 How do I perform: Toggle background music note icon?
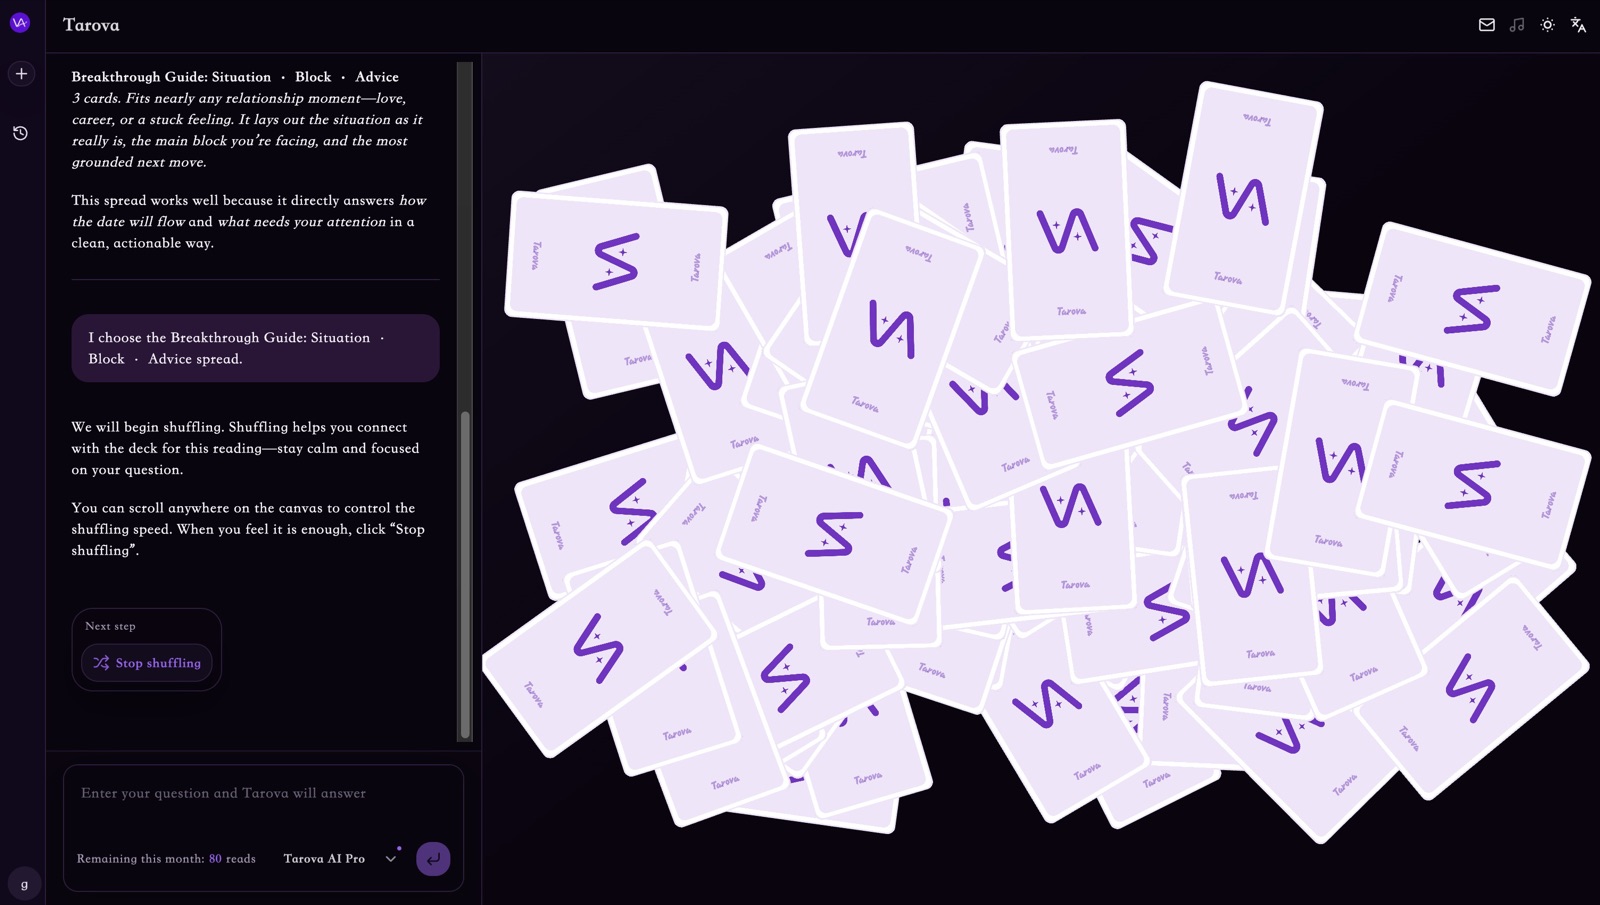(1517, 25)
